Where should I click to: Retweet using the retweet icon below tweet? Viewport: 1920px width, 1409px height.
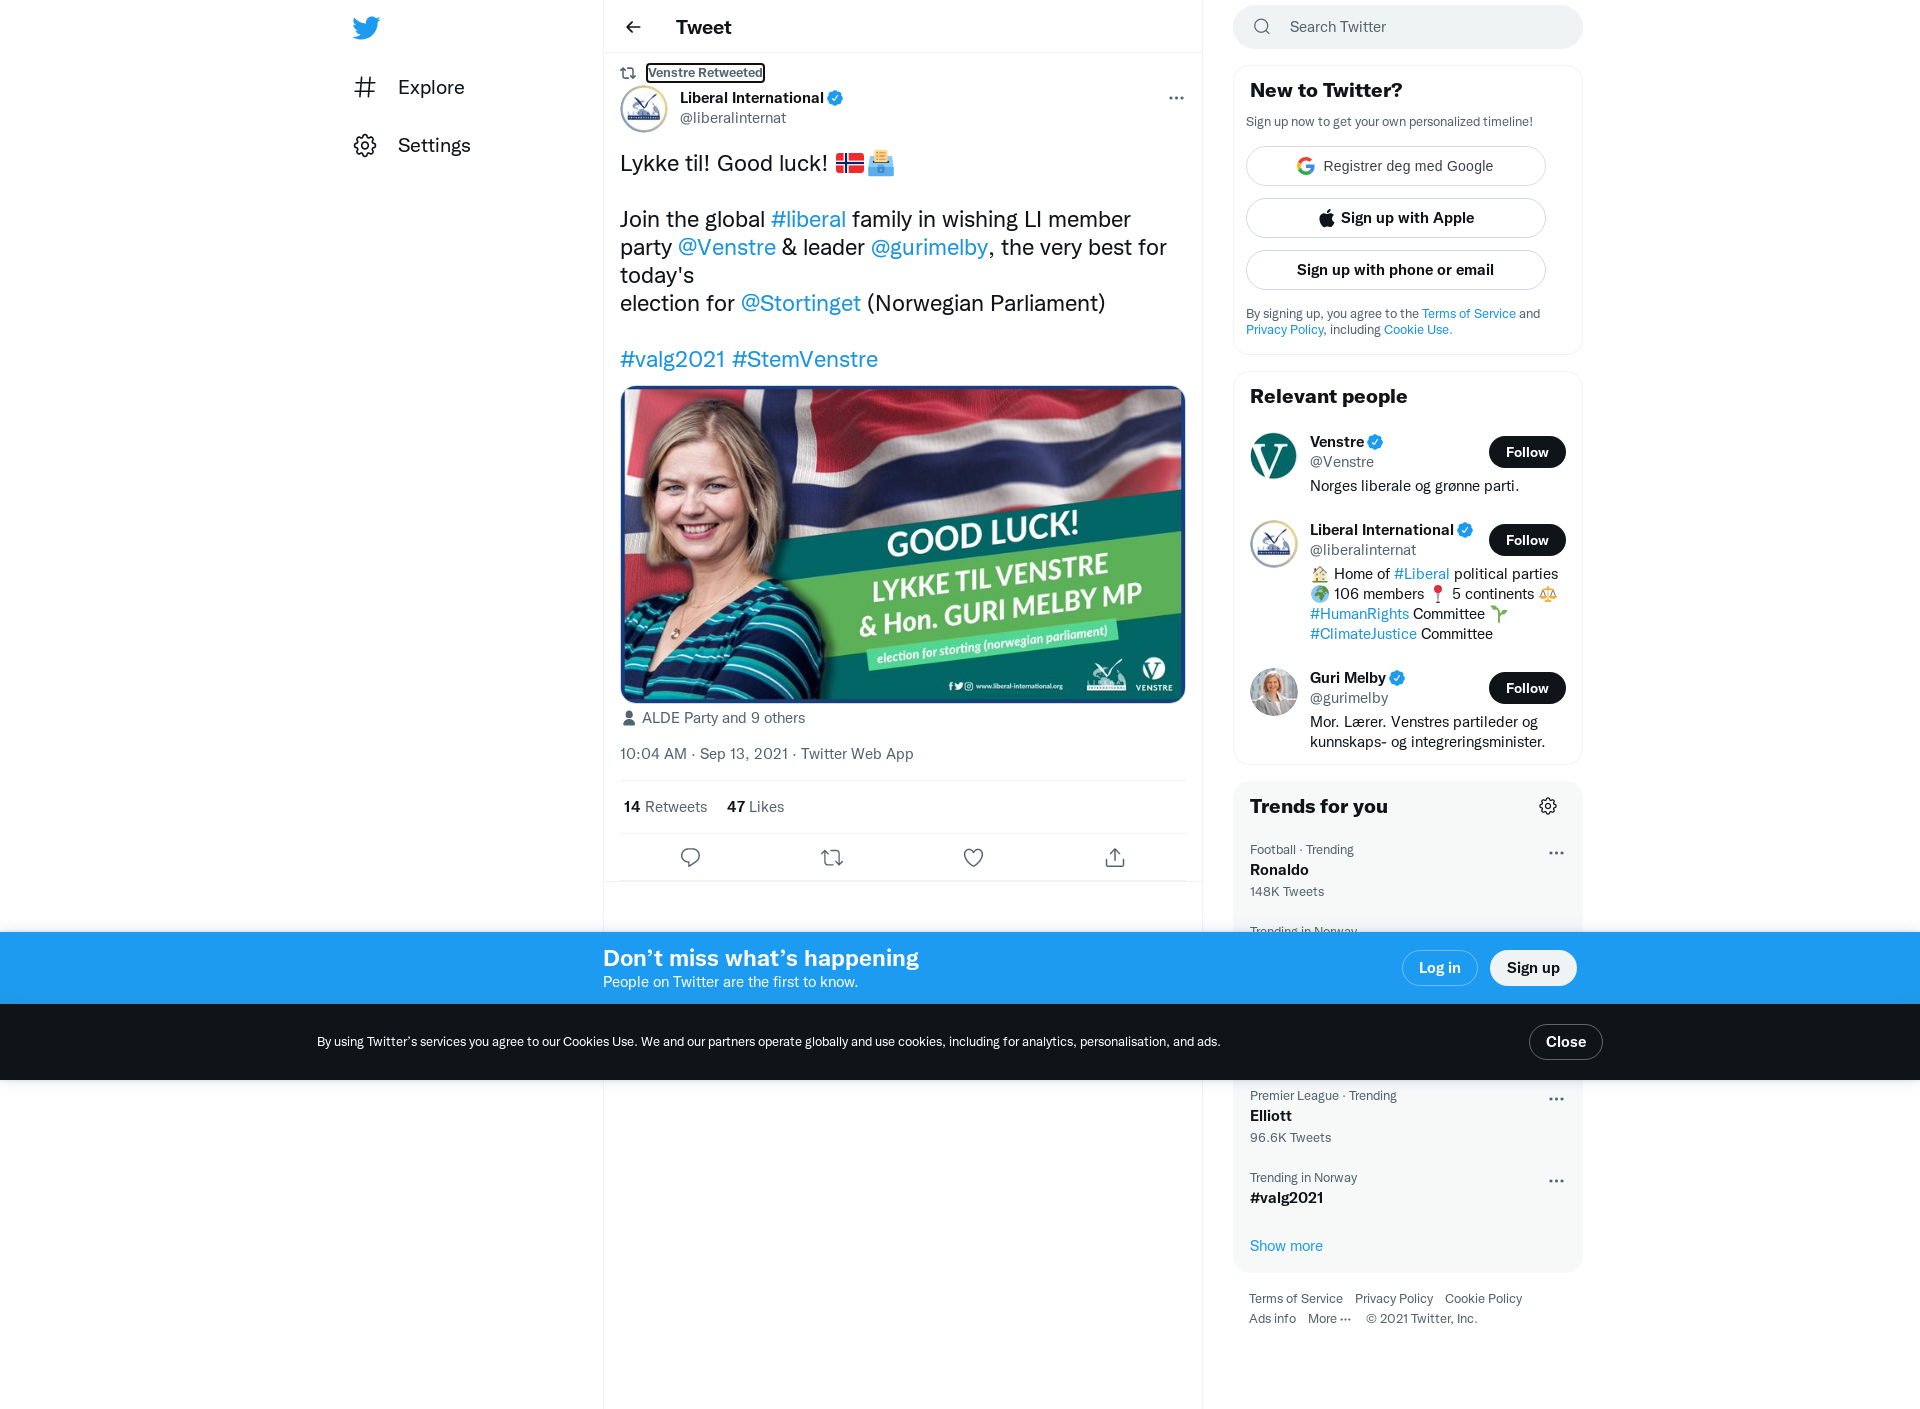click(832, 857)
